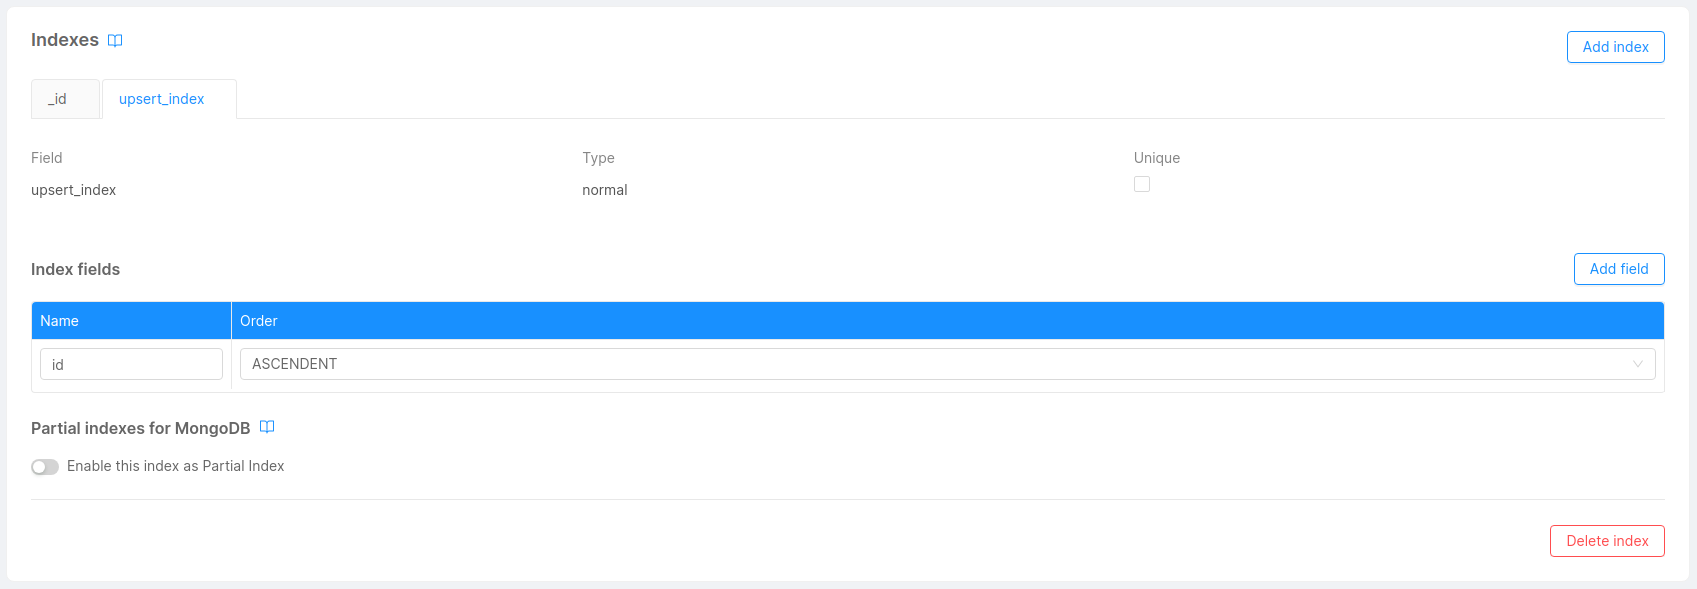Click the red Delete index button
This screenshot has height=589, width=1697.
pyautogui.click(x=1607, y=541)
